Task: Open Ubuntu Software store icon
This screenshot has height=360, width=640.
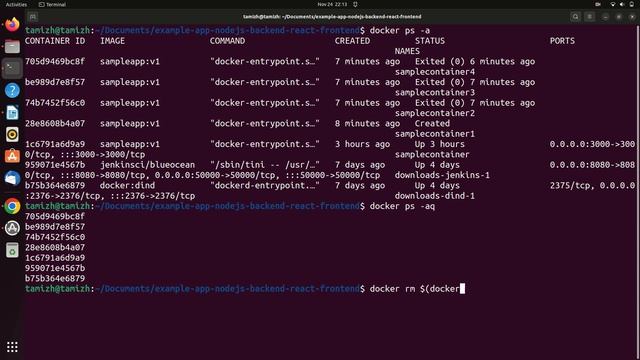Action: pos(12,156)
